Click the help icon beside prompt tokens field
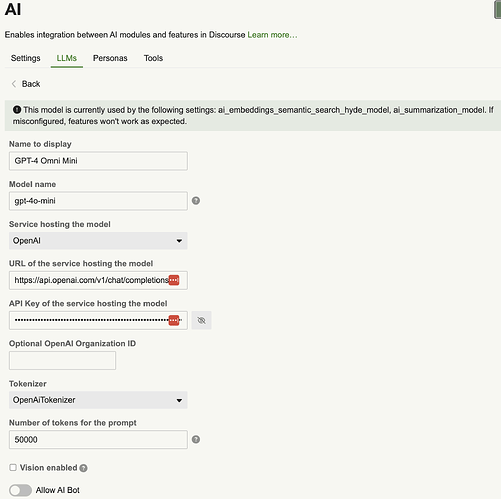501x499 pixels. coord(196,439)
